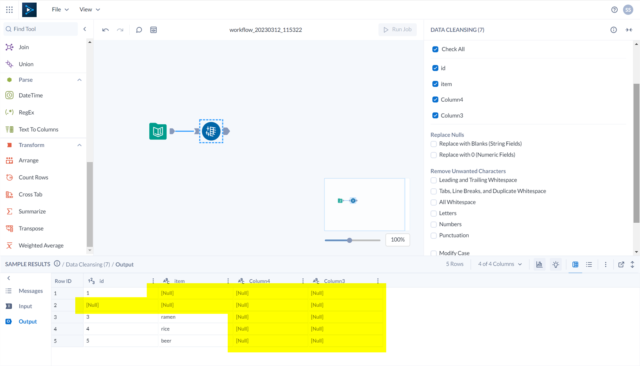
Task: Enable Leading and Trailing Whitespace removal
Action: (x=433, y=180)
